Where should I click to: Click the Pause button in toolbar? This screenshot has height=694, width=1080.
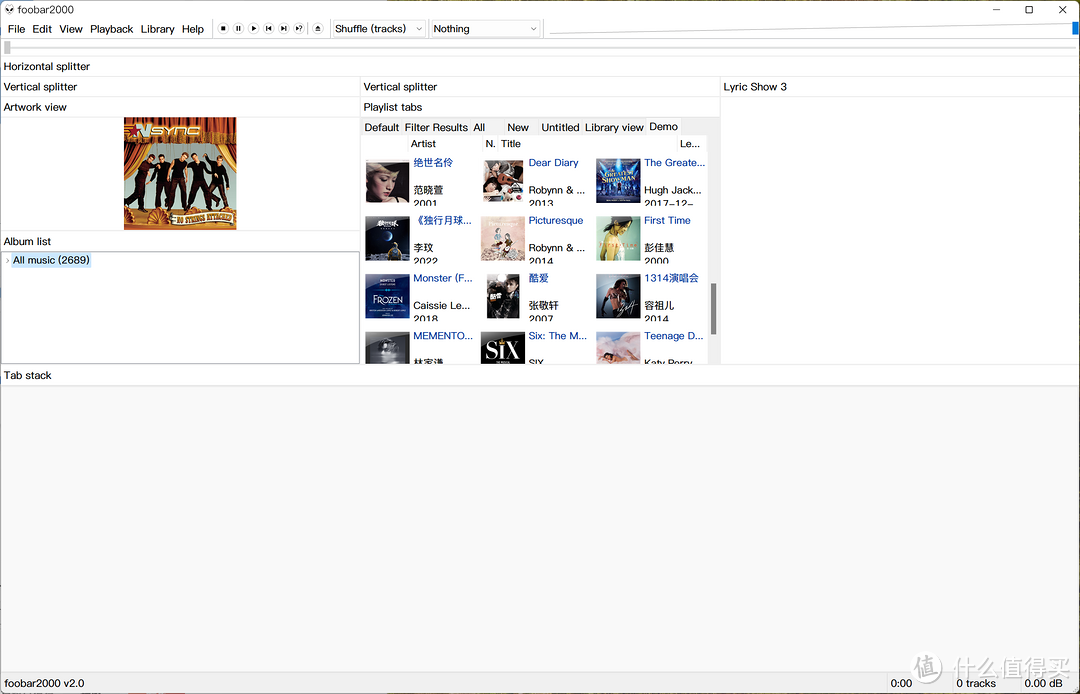point(238,28)
